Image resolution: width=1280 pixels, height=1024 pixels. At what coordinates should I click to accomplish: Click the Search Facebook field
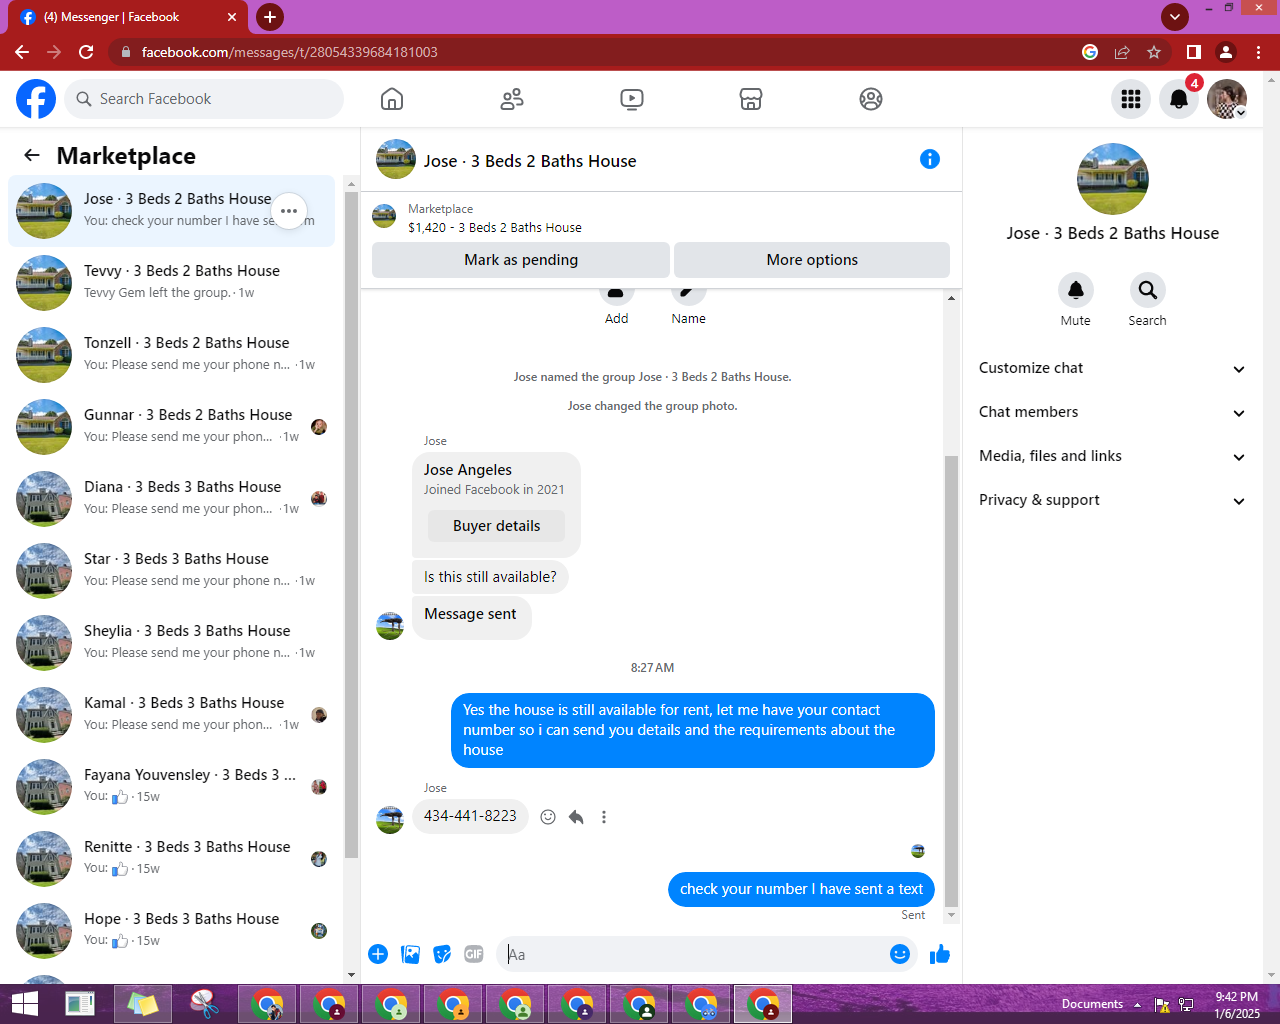(x=204, y=99)
